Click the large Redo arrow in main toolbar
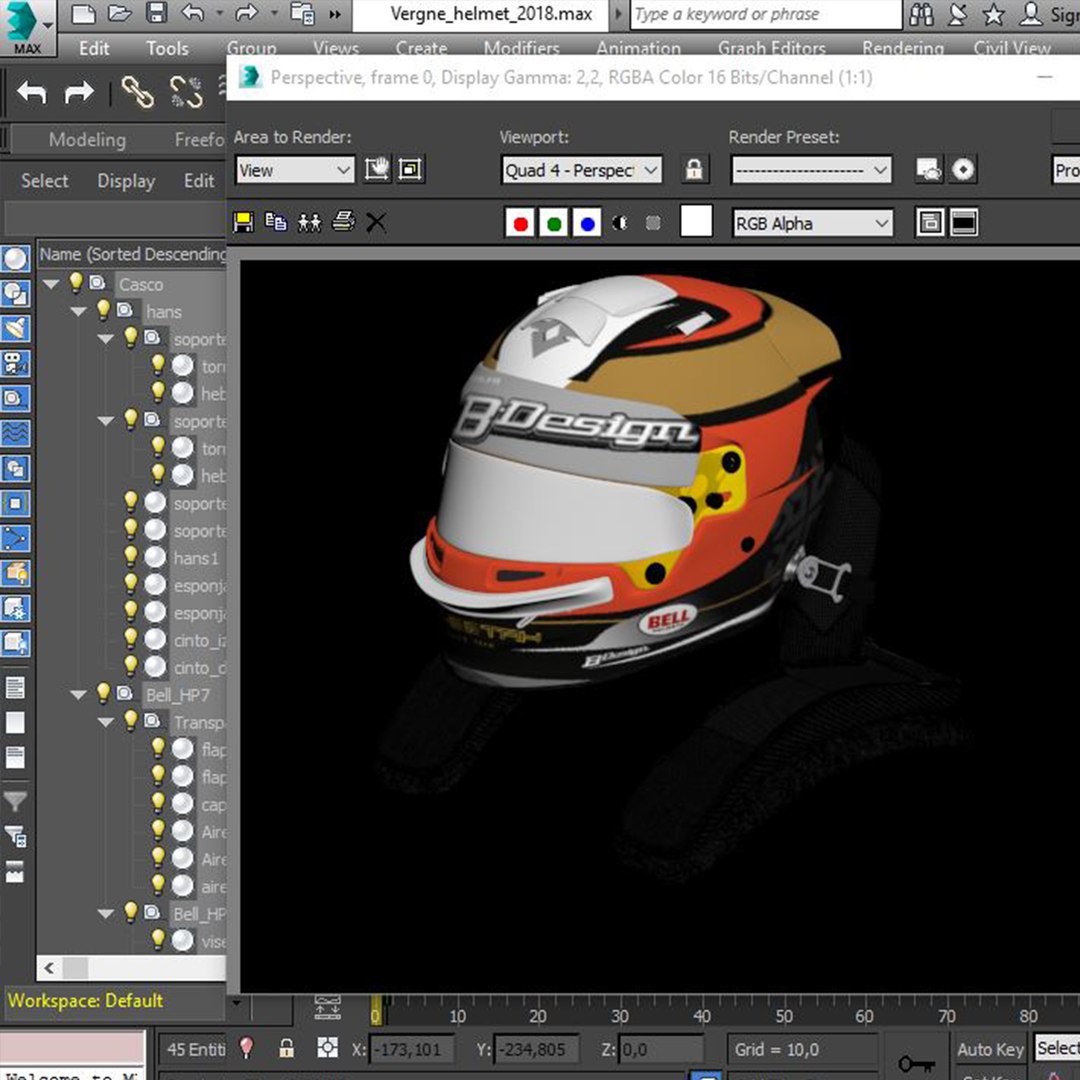Screen dimensions: 1080x1080 click(79, 92)
